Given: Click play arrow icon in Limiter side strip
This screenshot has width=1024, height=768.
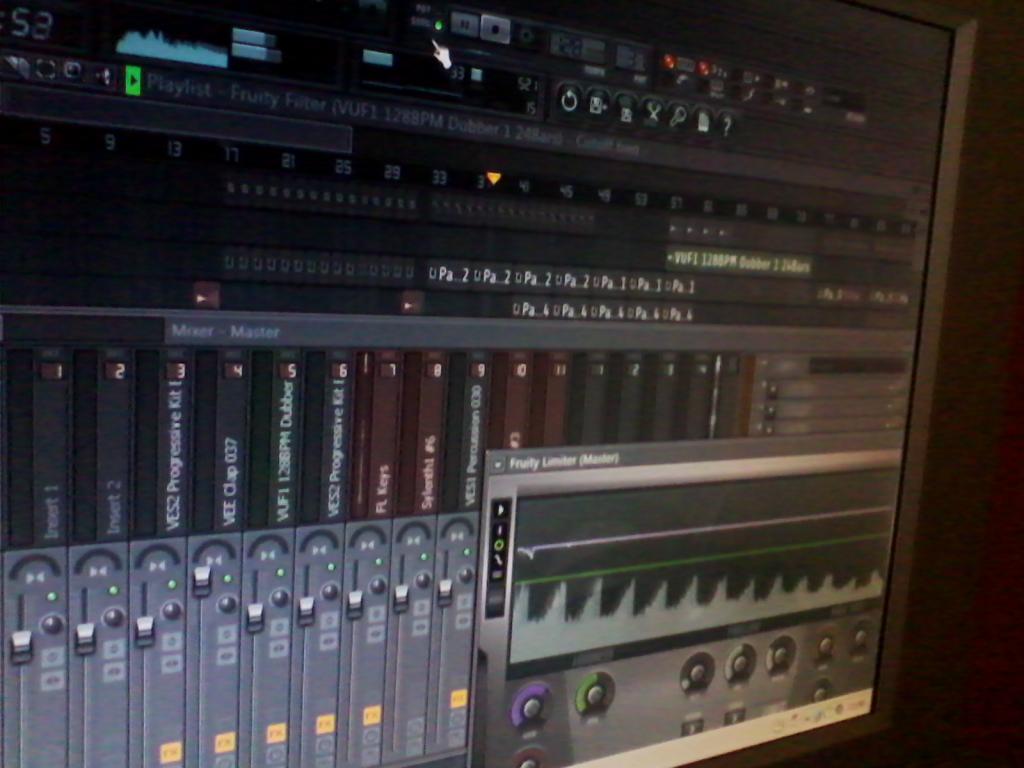Looking at the screenshot, I should (500, 509).
